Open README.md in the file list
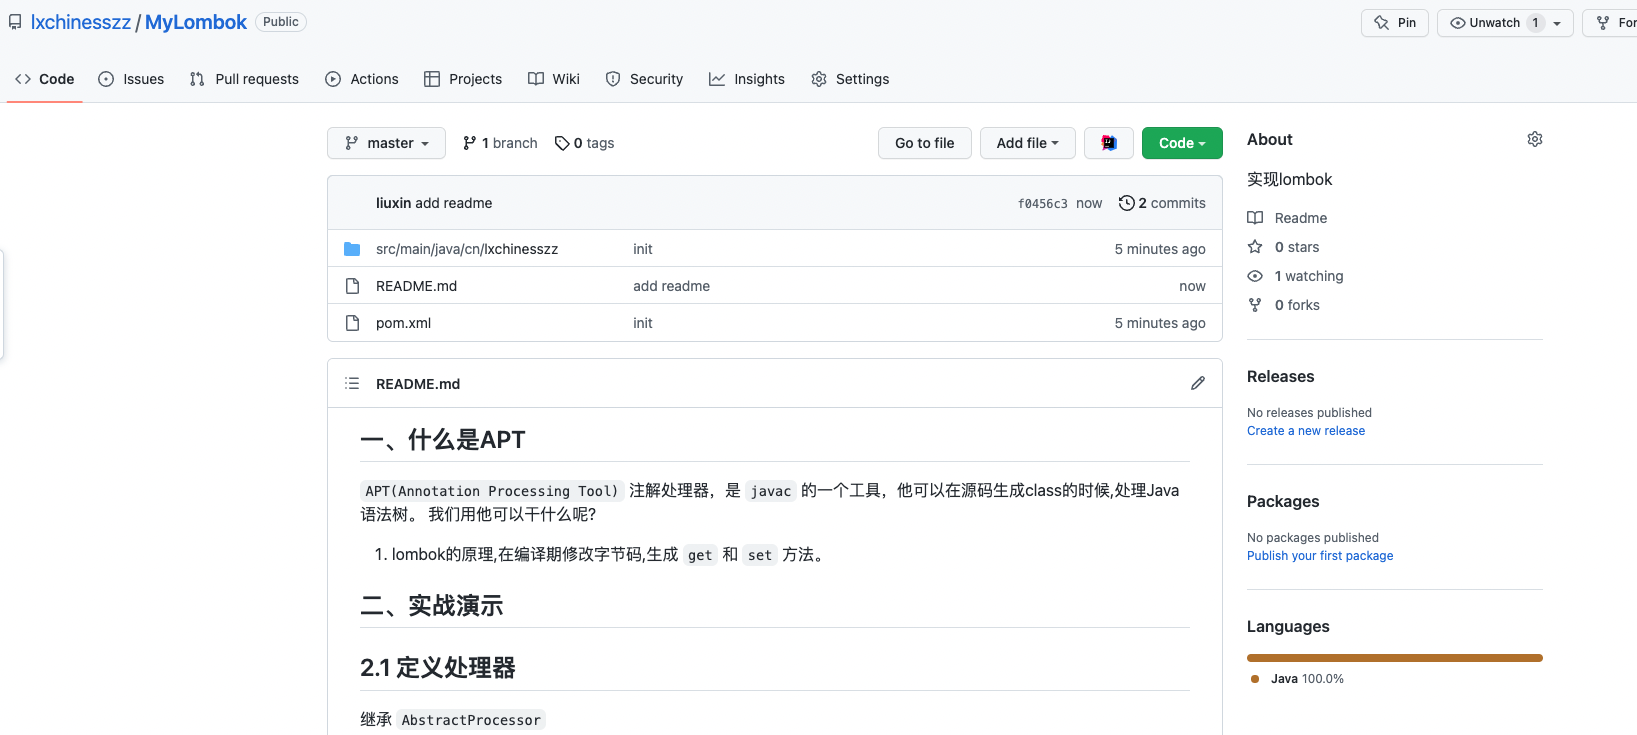The width and height of the screenshot is (1637, 735). point(416,286)
